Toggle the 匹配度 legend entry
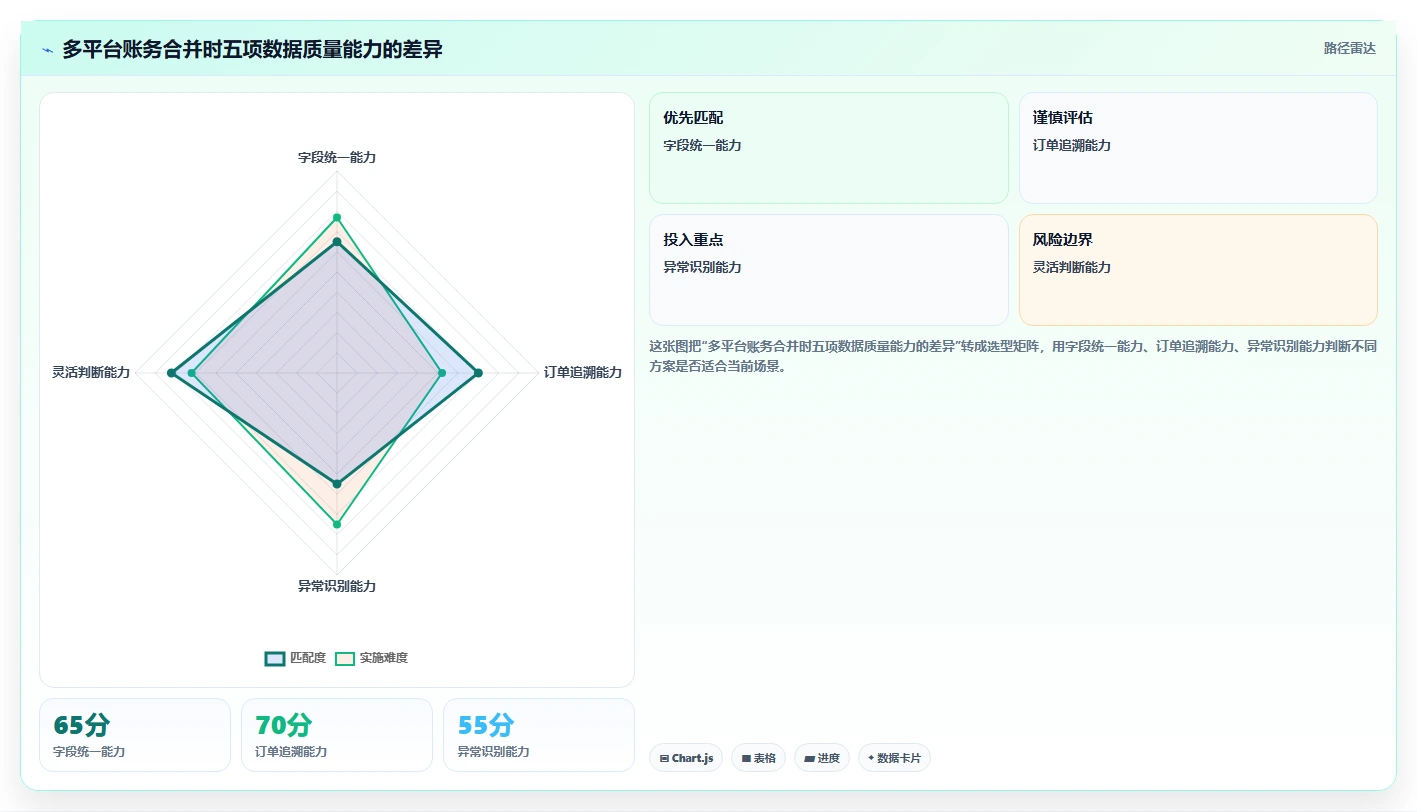 point(296,658)
